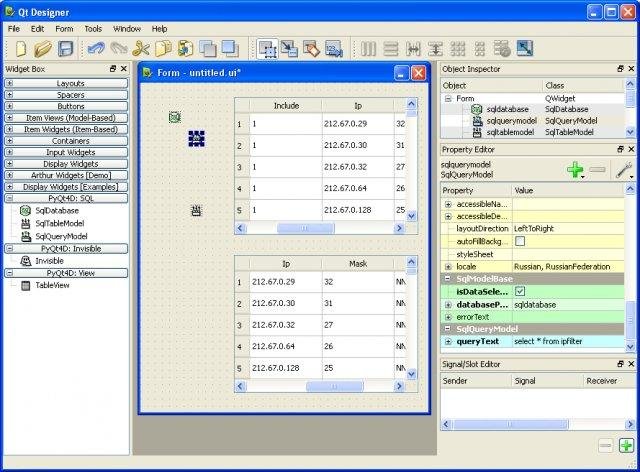The width and height of the screenshot is (640, 472).
Task: Click the Paste clipboard icon
Action: coord(185,49)
